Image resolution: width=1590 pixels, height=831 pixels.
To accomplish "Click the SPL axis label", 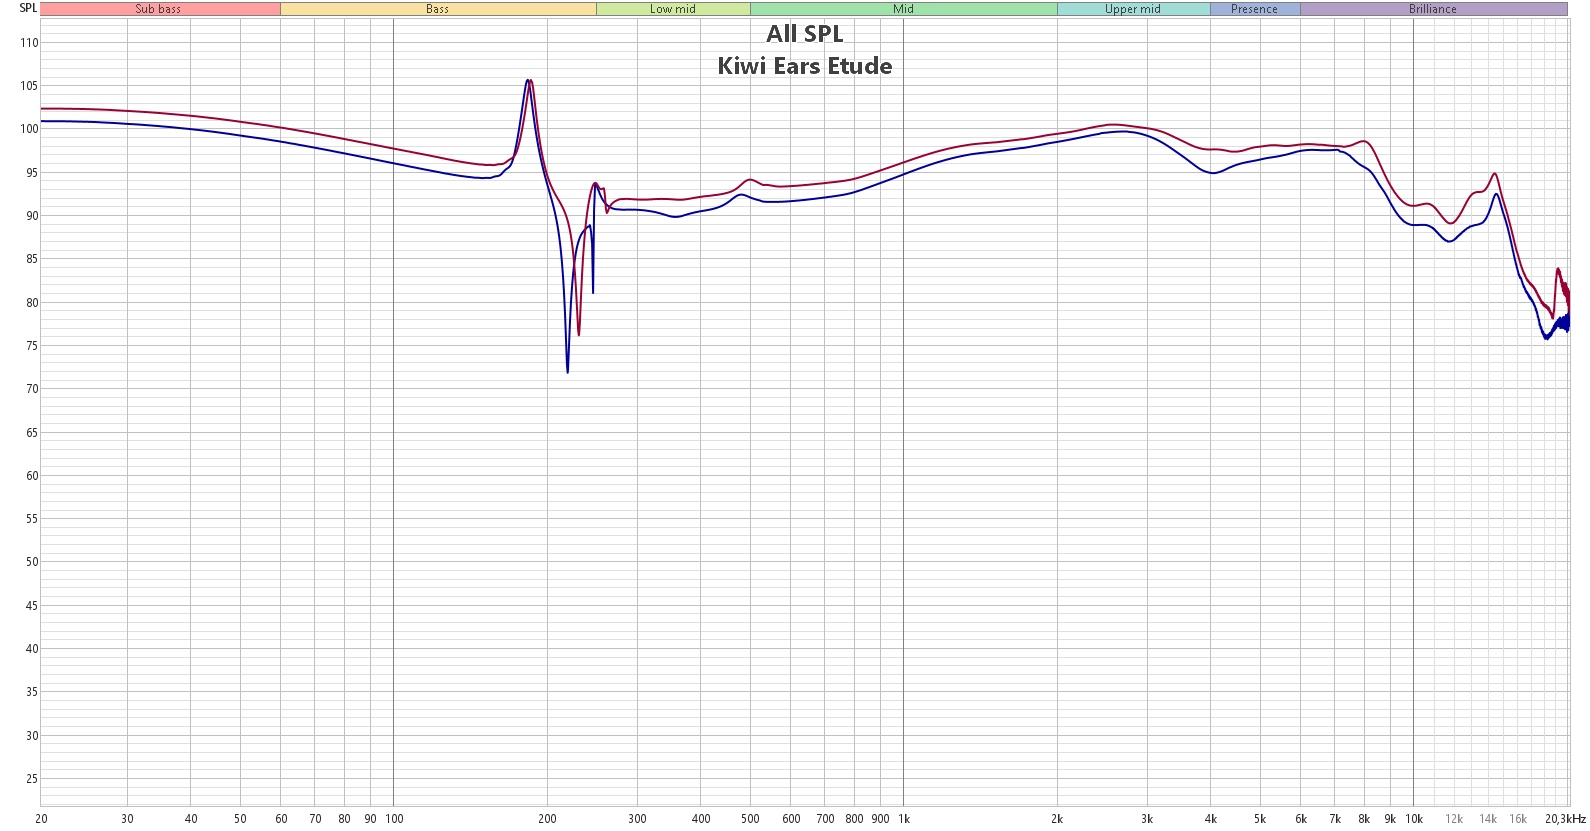I will (x=28, y=8).
